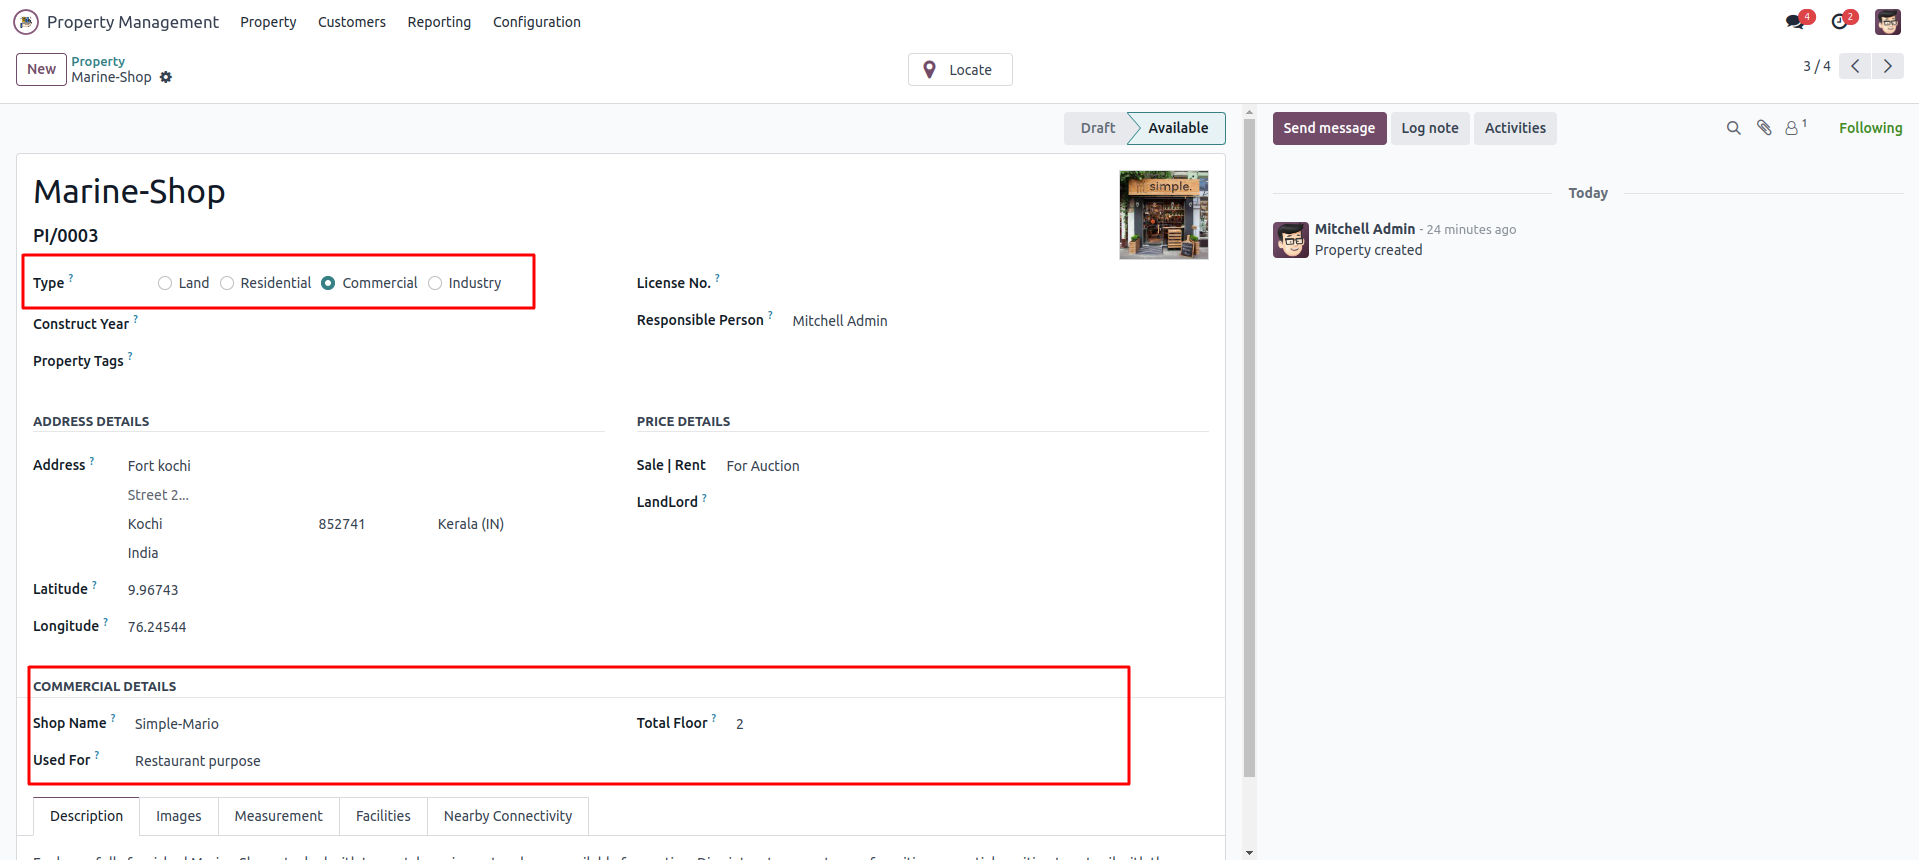Open the country field showing India
The width and height of the screenshot is (1919, 860).
143,553
